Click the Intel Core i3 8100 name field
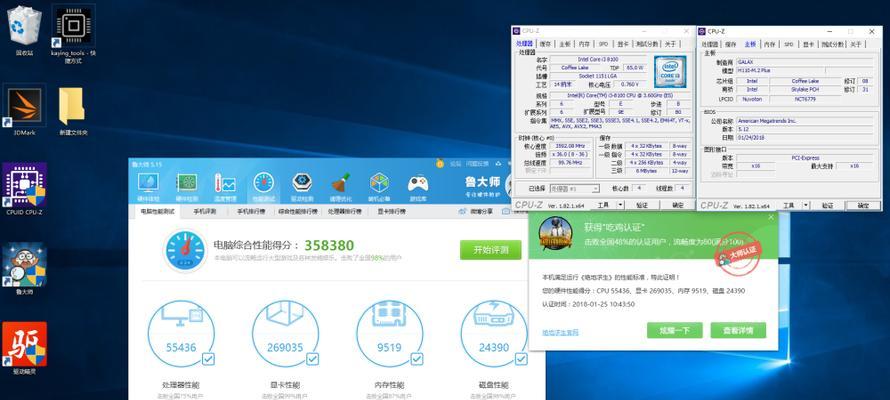Image resolution: width=890 pixels, height=400 pixels. pos(600,59)
